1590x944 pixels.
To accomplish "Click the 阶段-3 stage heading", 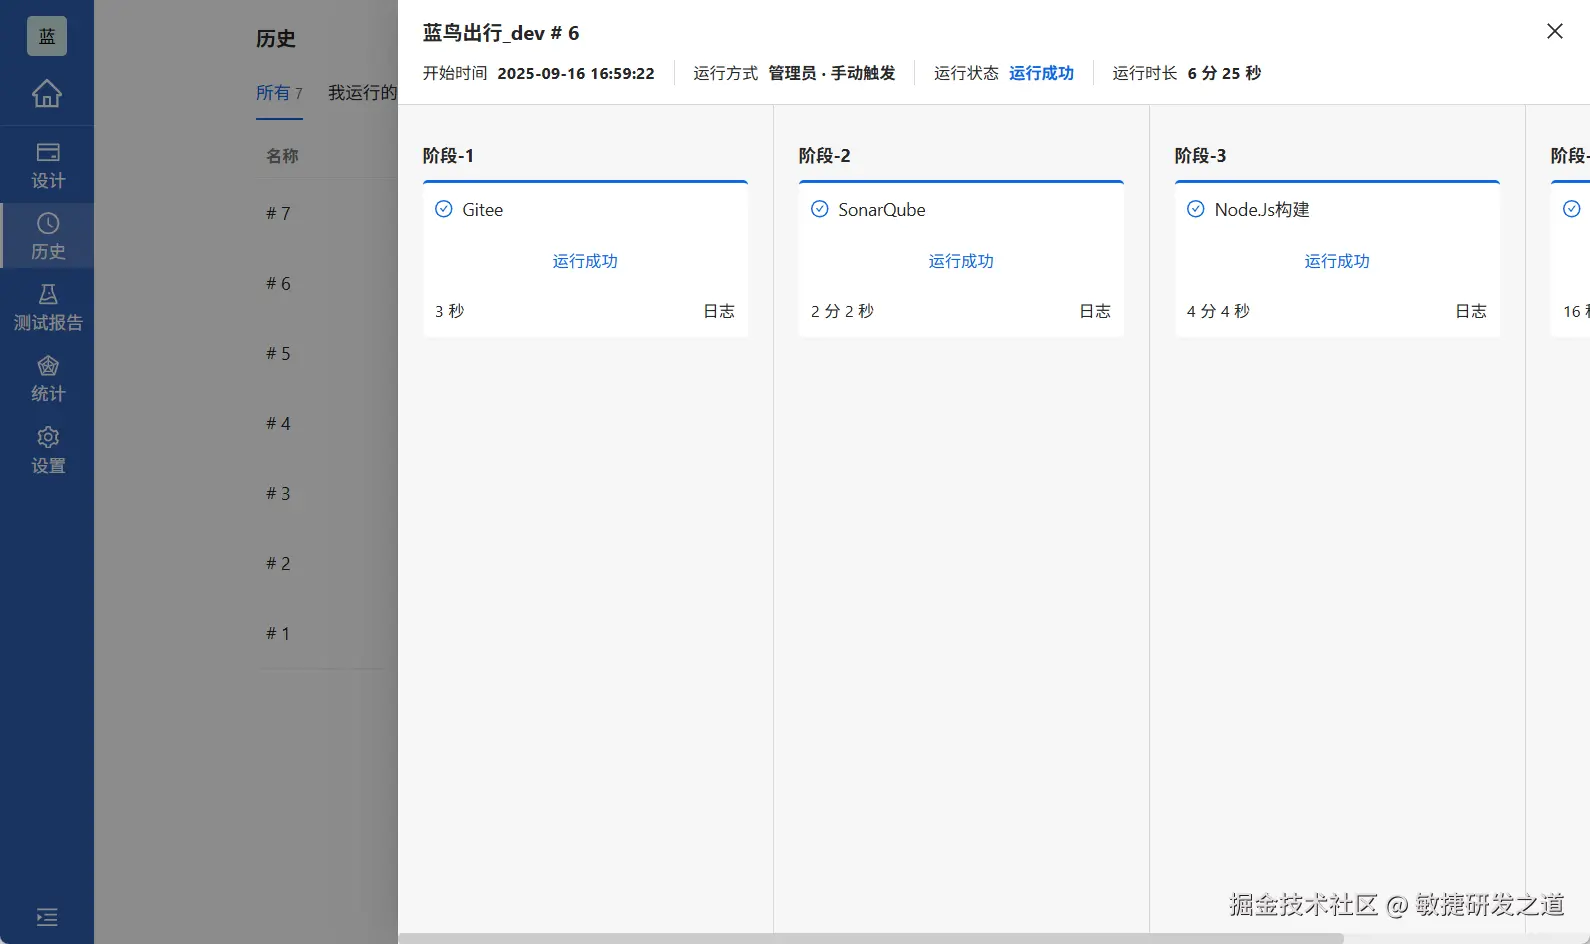I will pos(1200,155).
